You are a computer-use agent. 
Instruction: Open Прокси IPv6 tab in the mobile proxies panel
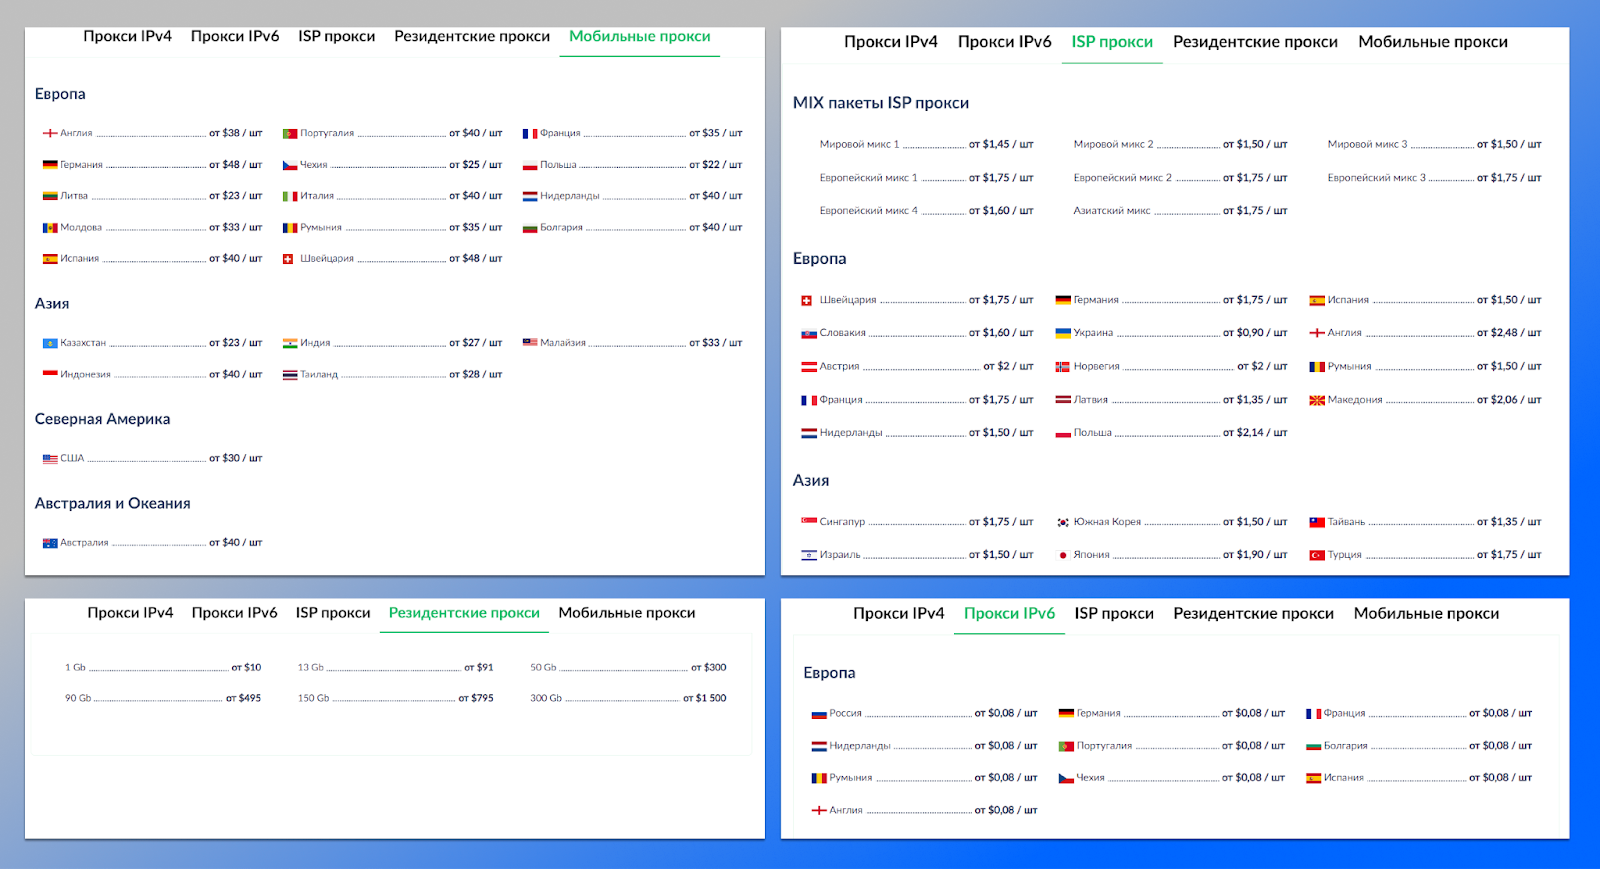[x=235, y=36]
